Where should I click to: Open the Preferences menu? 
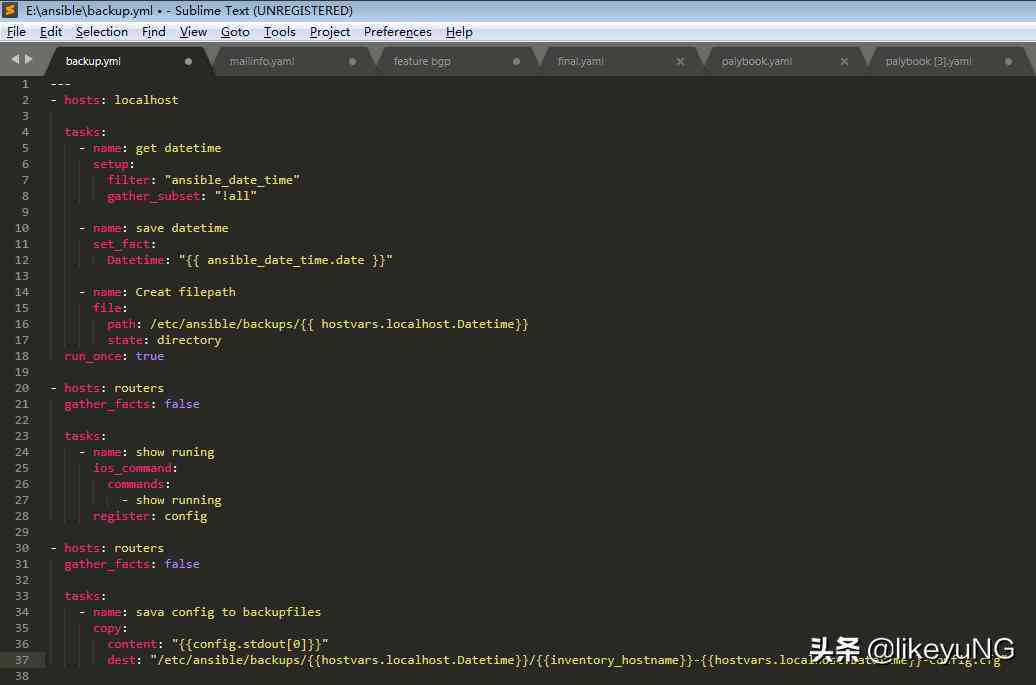398,32
